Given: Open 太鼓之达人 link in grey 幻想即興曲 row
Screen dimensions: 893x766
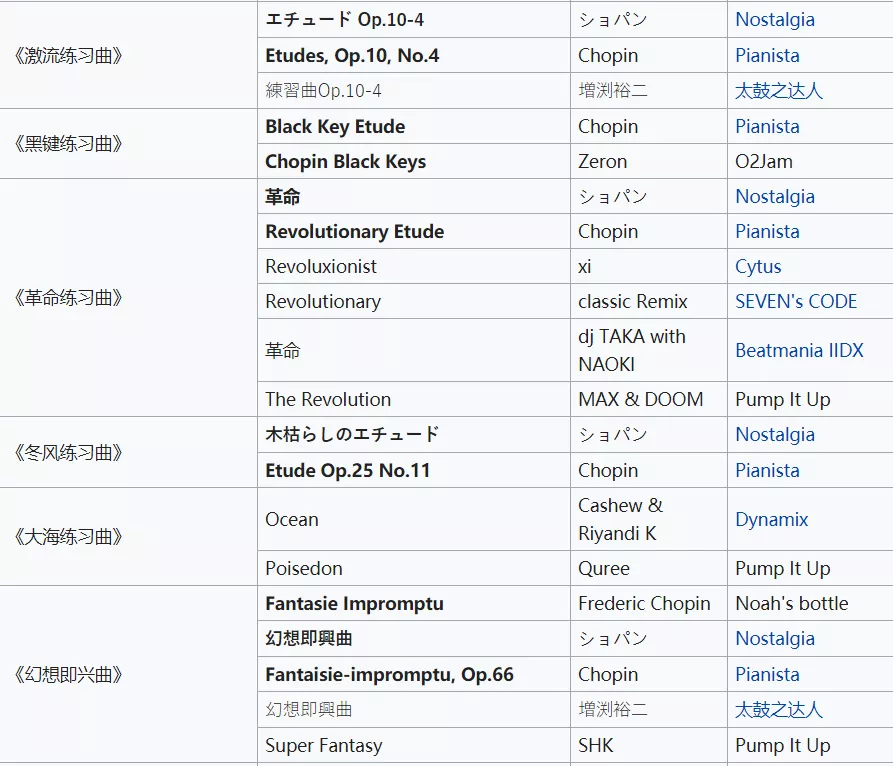Looking at the screenshot, I should [779, 710].
